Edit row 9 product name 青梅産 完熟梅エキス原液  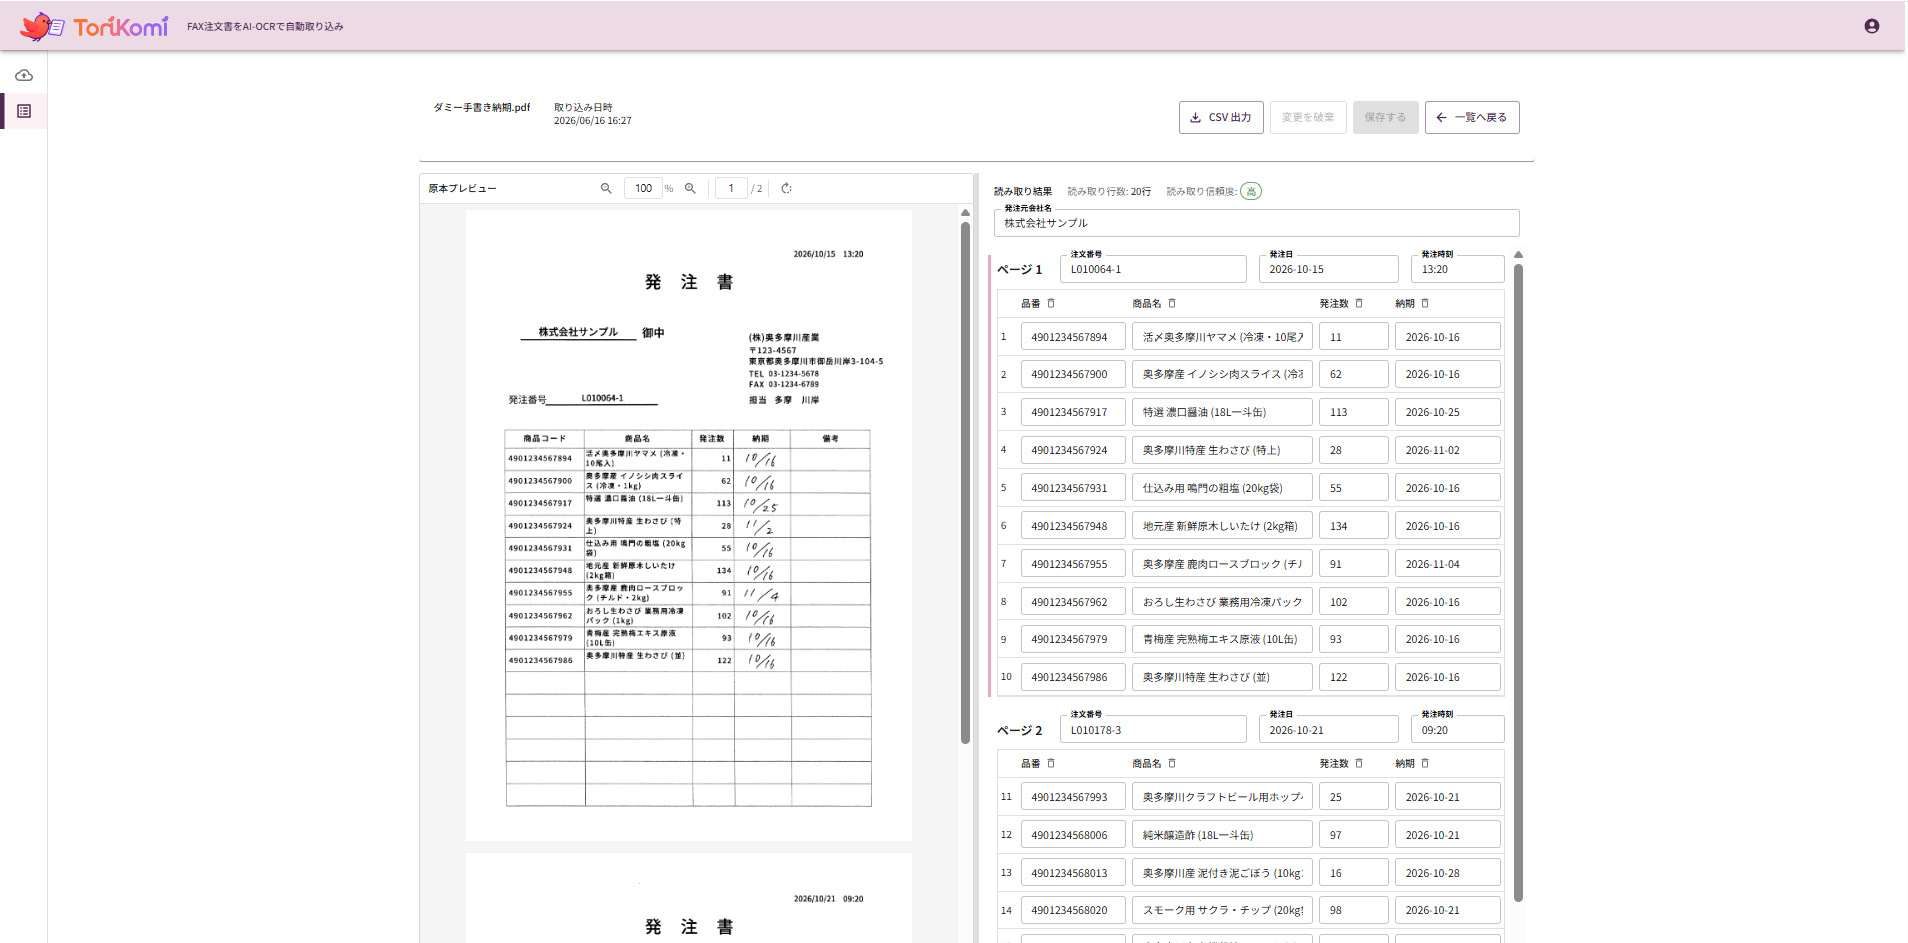[x=1222, y=639]
